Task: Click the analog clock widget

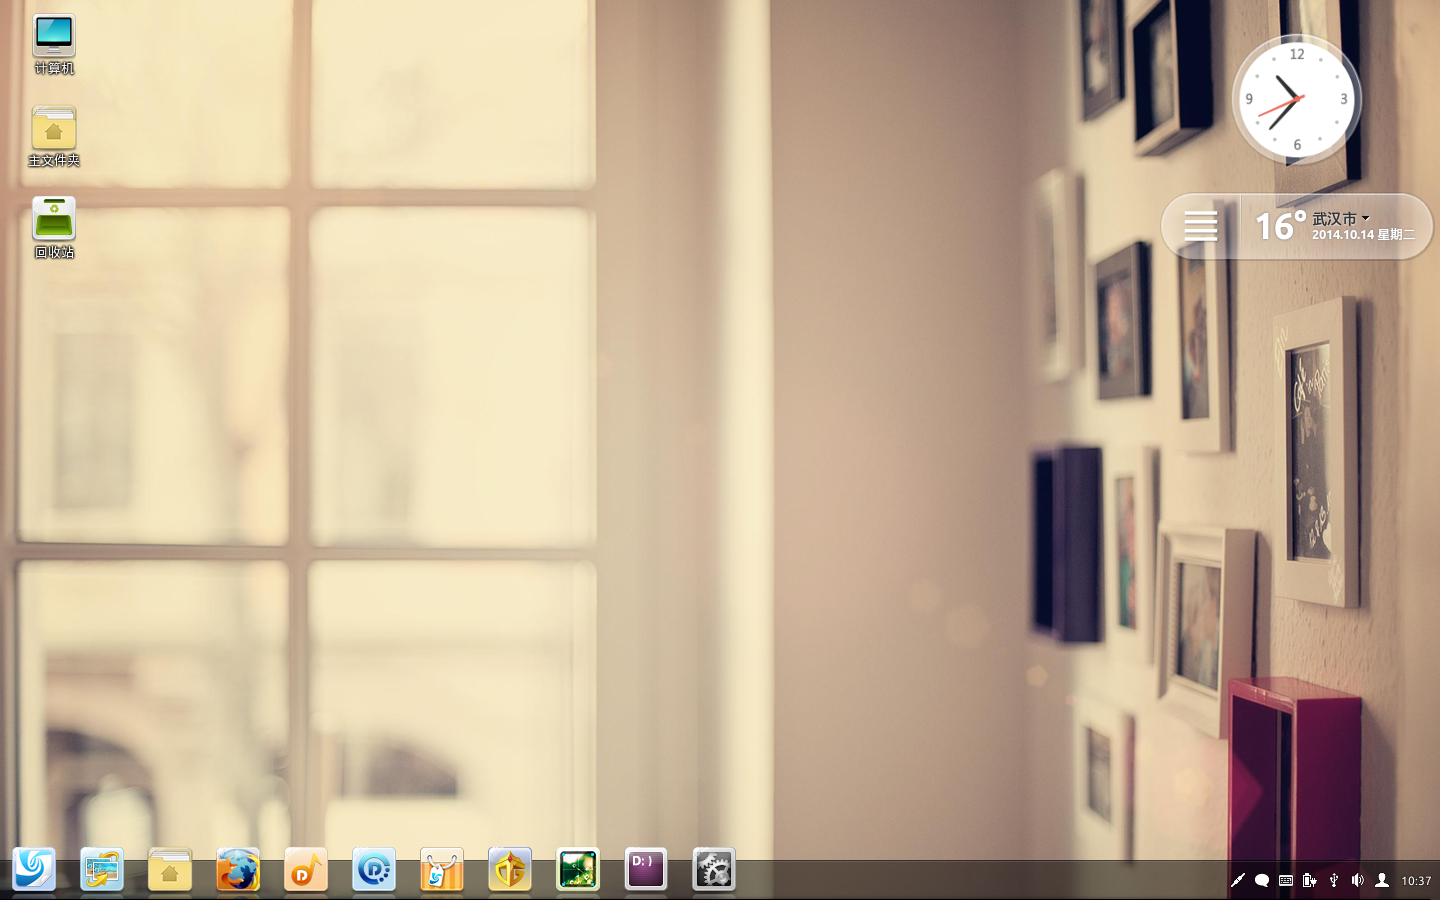Action: click(1297, 99)
